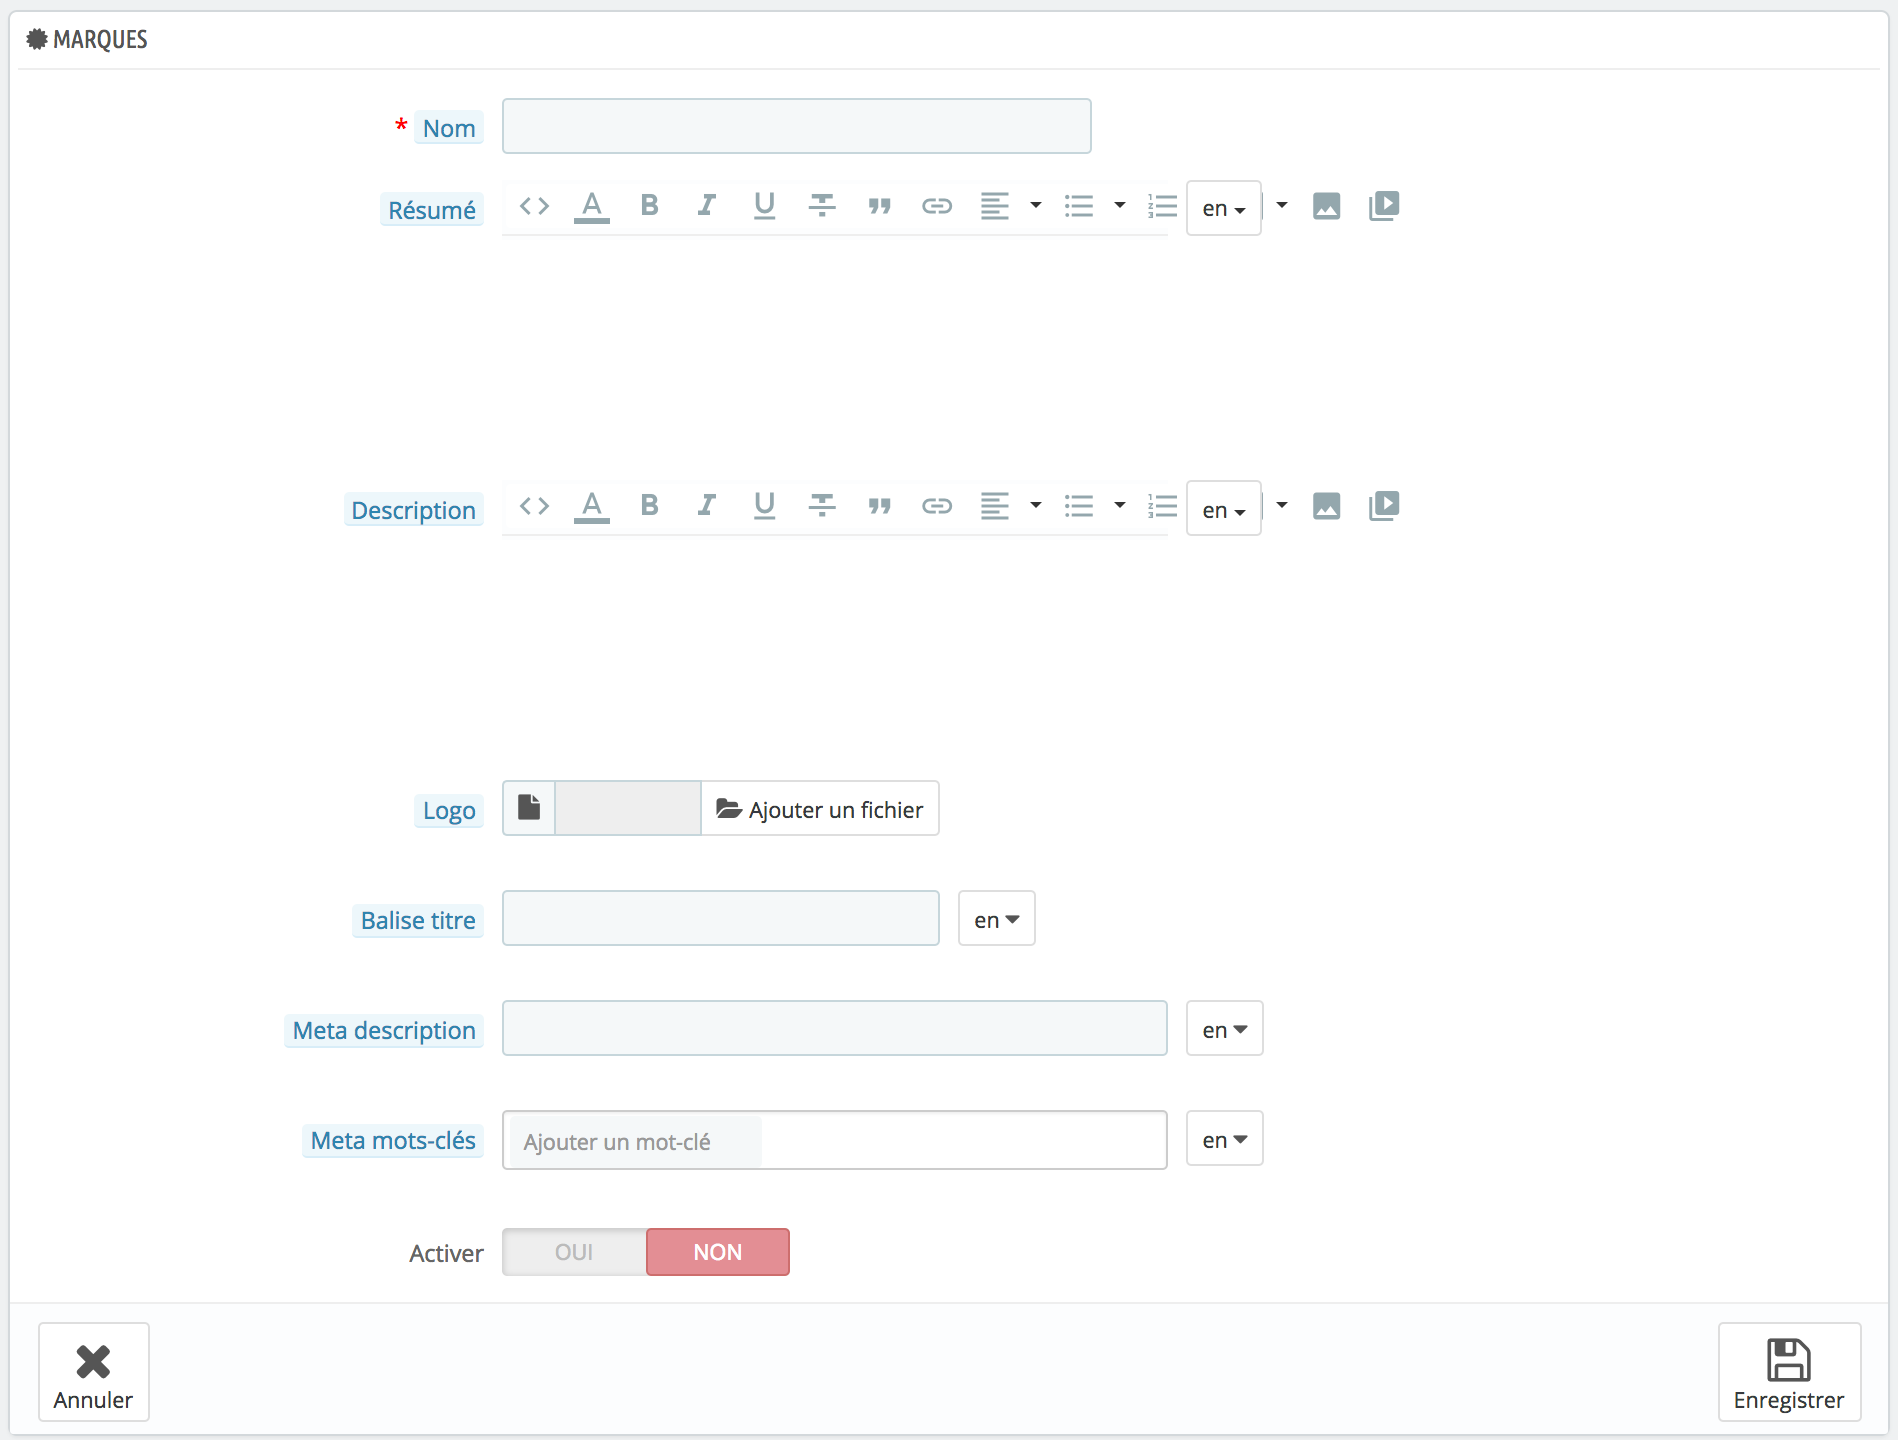Apply underline in Résumé editor toolbar
The image size is (1898, 1440).
click(x=764, y=206)
